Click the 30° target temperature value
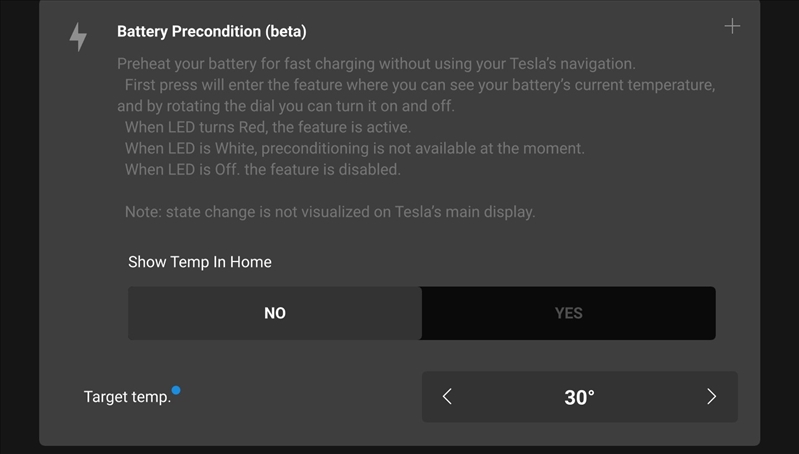The height and width of the screenshot is (454, 799). tap(579, 397)
